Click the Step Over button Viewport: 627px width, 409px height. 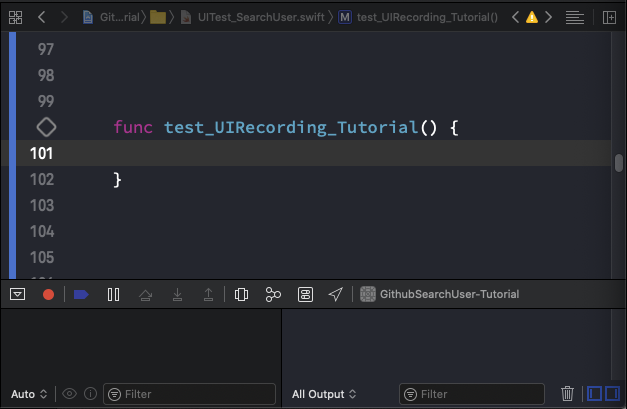coord(145,294)
